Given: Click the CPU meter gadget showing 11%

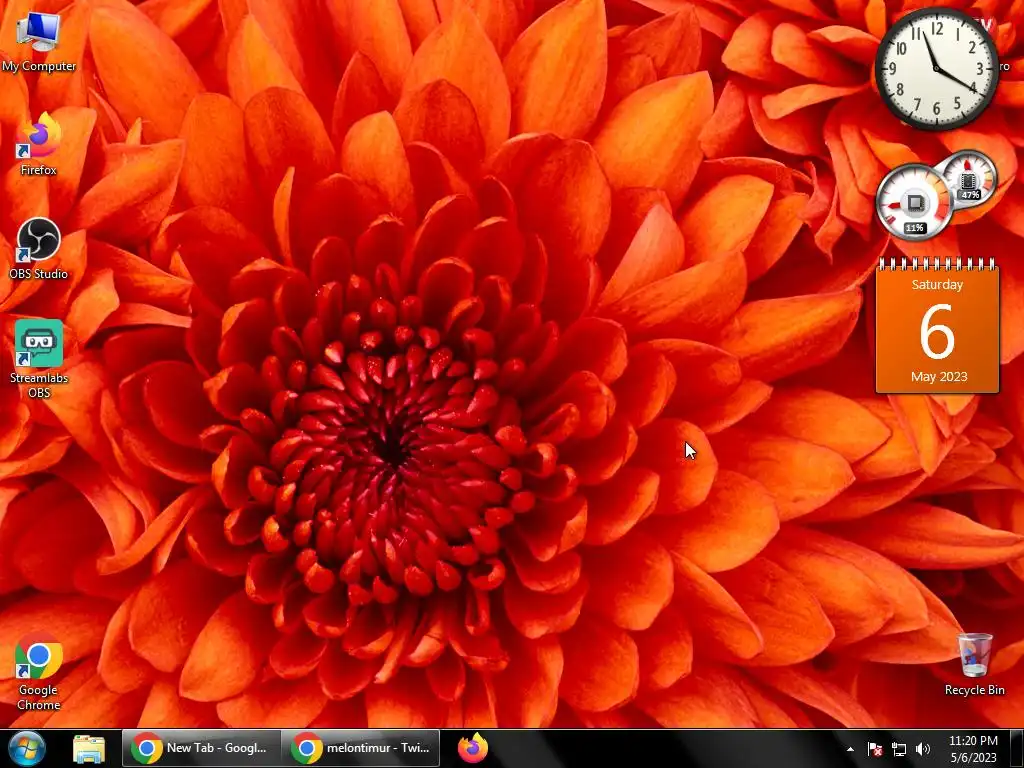Looking at the screenshot, I should coord(914,202).
